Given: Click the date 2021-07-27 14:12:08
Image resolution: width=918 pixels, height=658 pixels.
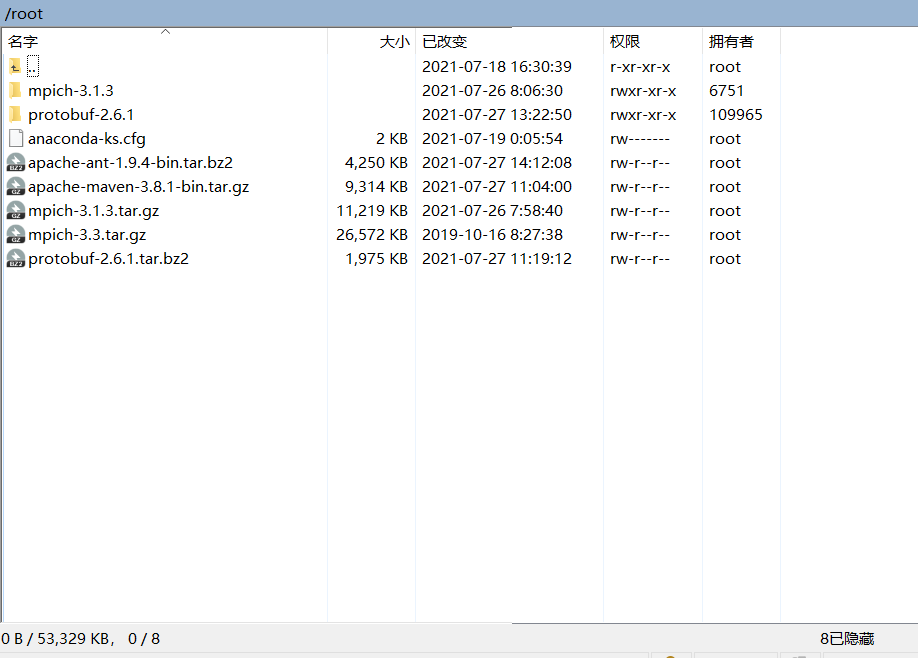Looking at the screenshot, I should click(x=496, y=163).
